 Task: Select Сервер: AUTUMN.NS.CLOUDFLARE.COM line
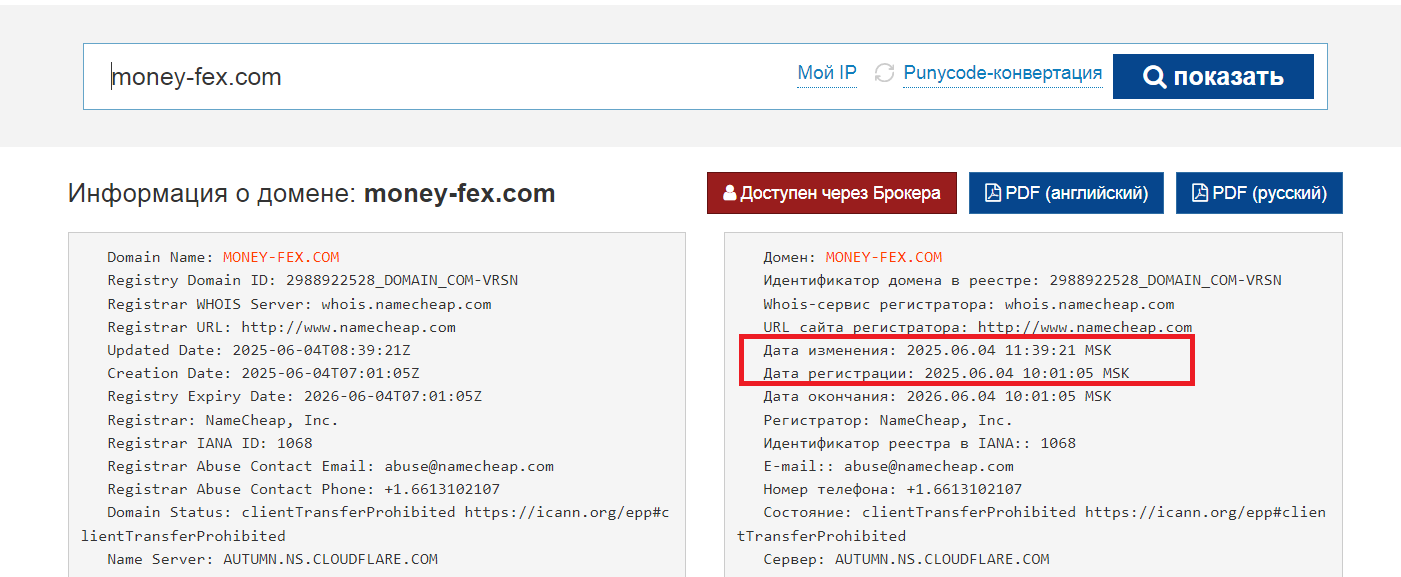tap(906, 559)
